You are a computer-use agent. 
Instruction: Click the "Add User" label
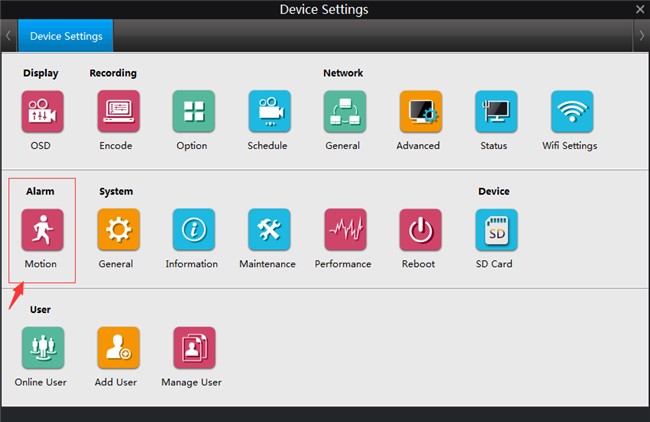click(x=116, y=382)
